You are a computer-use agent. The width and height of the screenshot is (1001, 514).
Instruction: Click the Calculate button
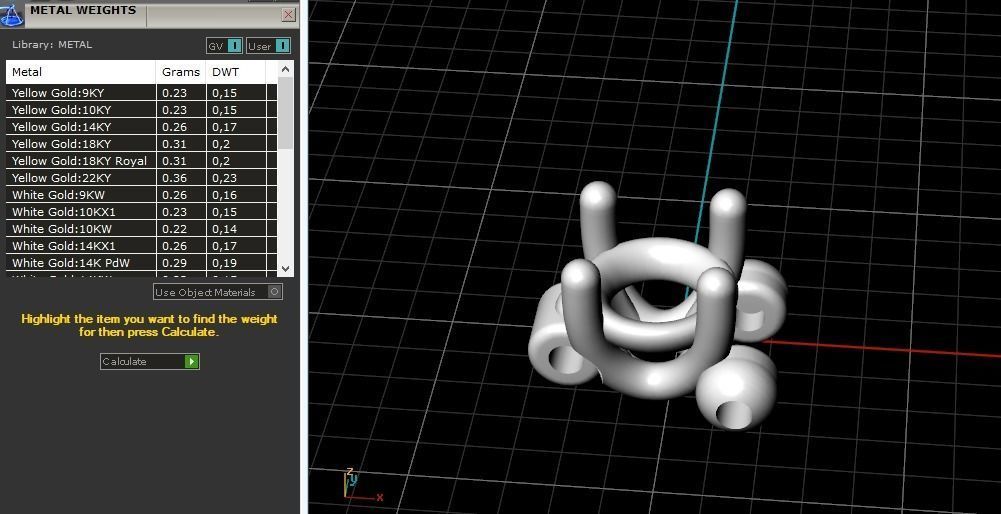point(149,361)
